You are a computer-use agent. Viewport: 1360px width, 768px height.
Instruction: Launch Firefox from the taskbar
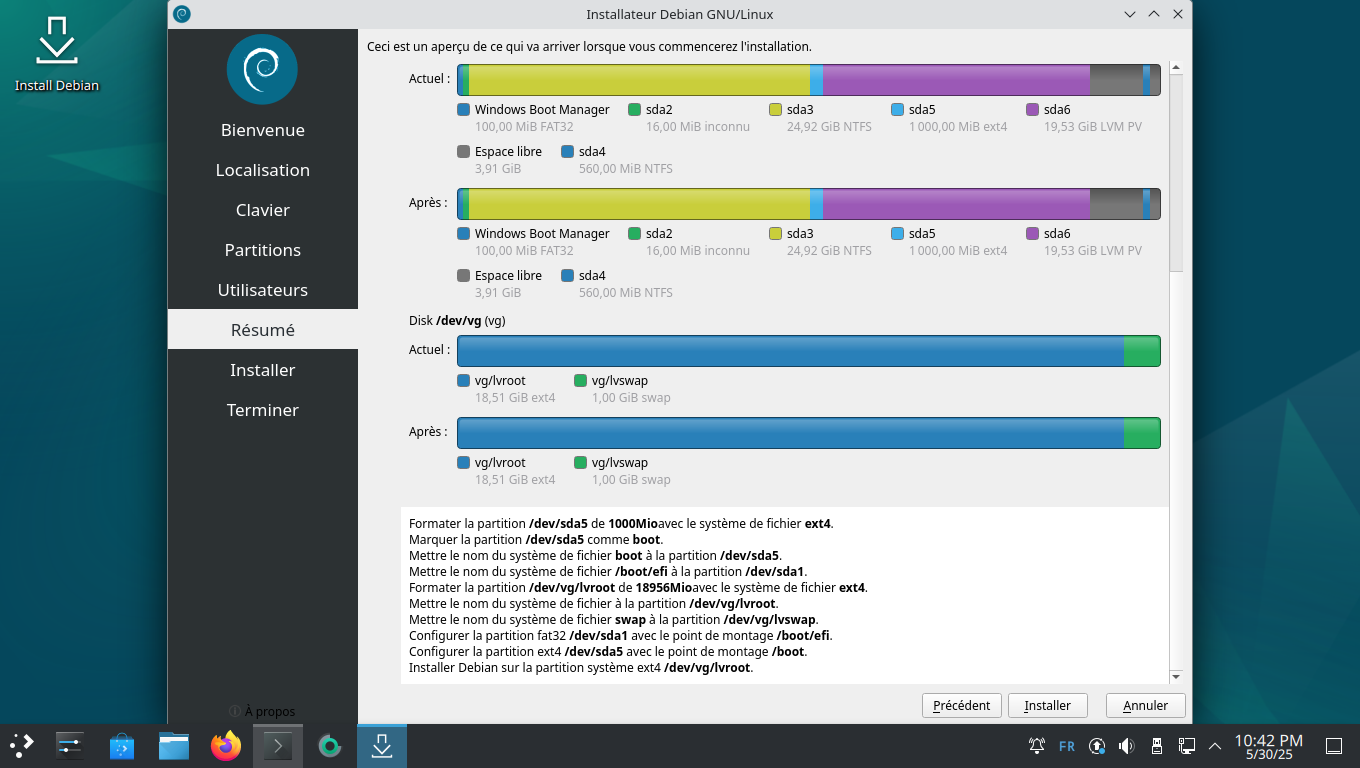226,745
